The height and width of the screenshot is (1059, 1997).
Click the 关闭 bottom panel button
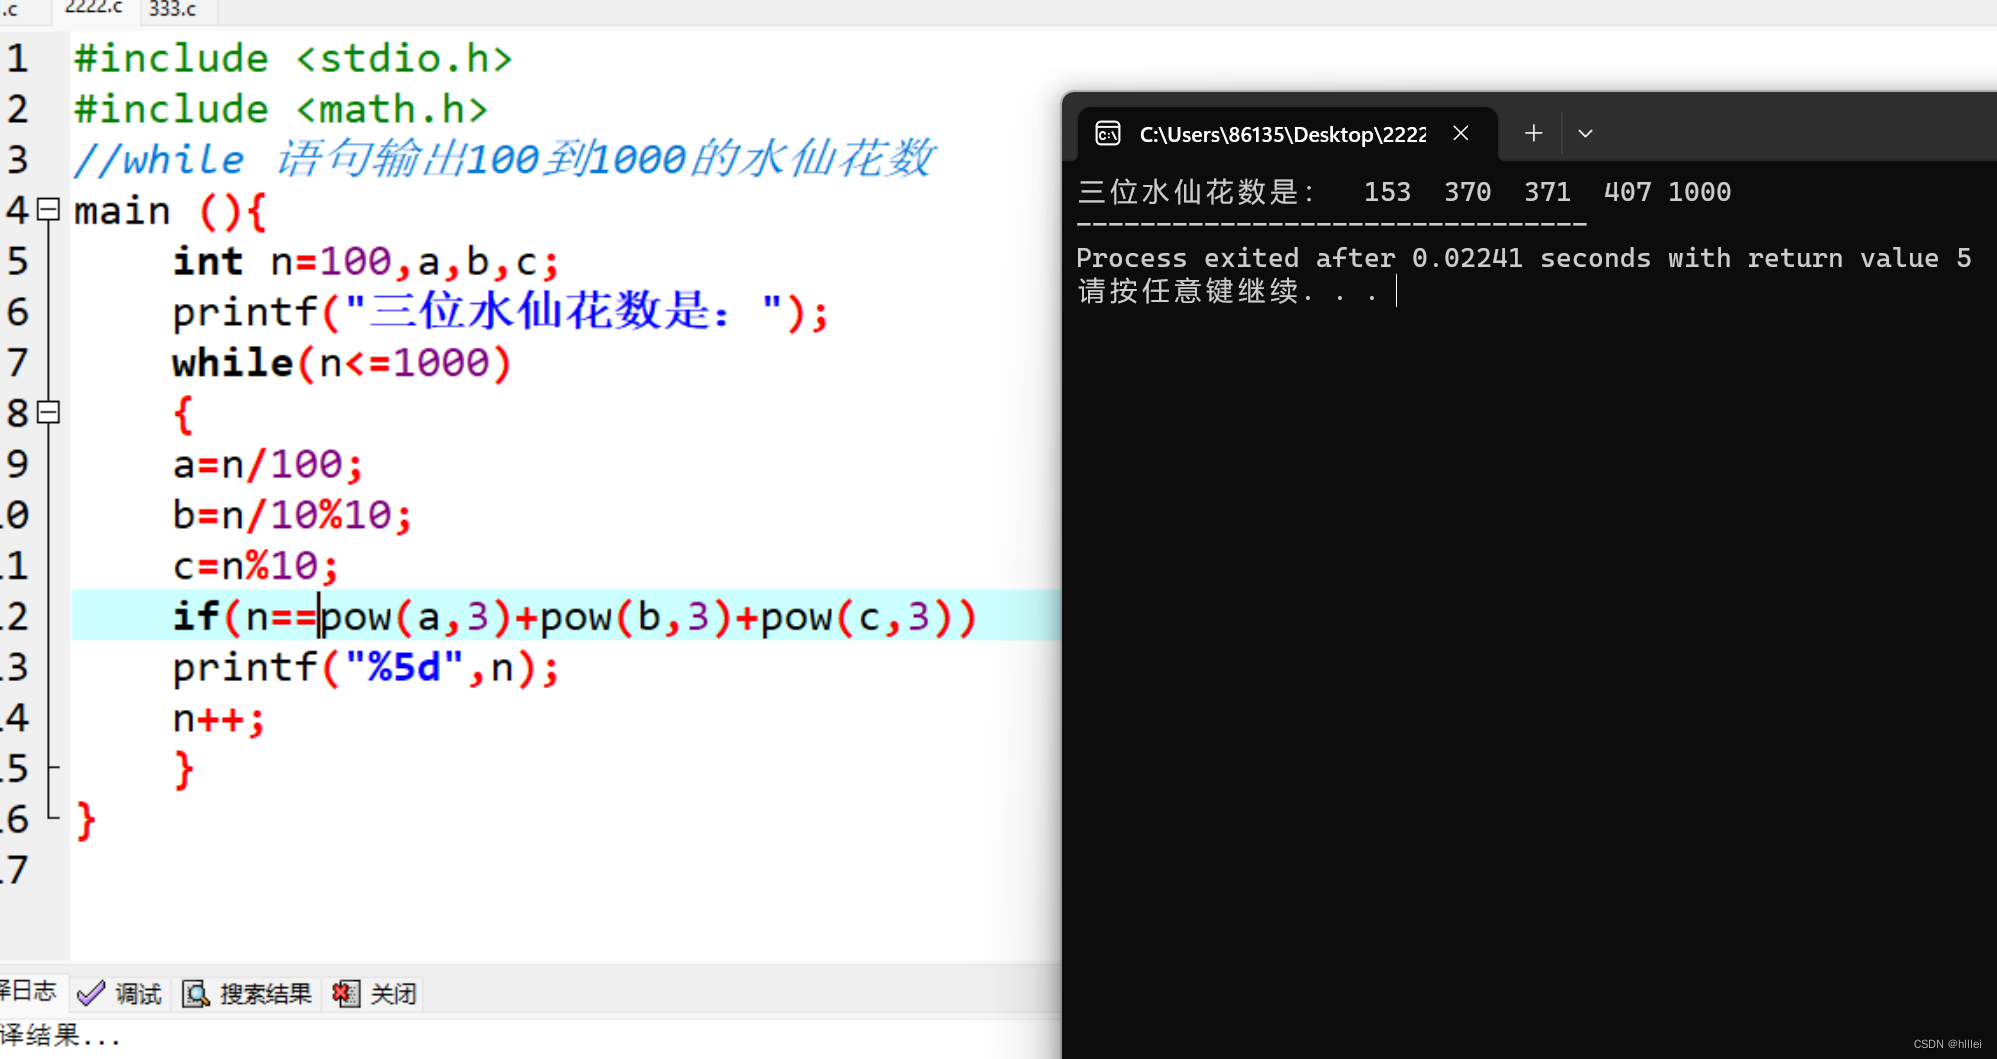coord(375,993)
